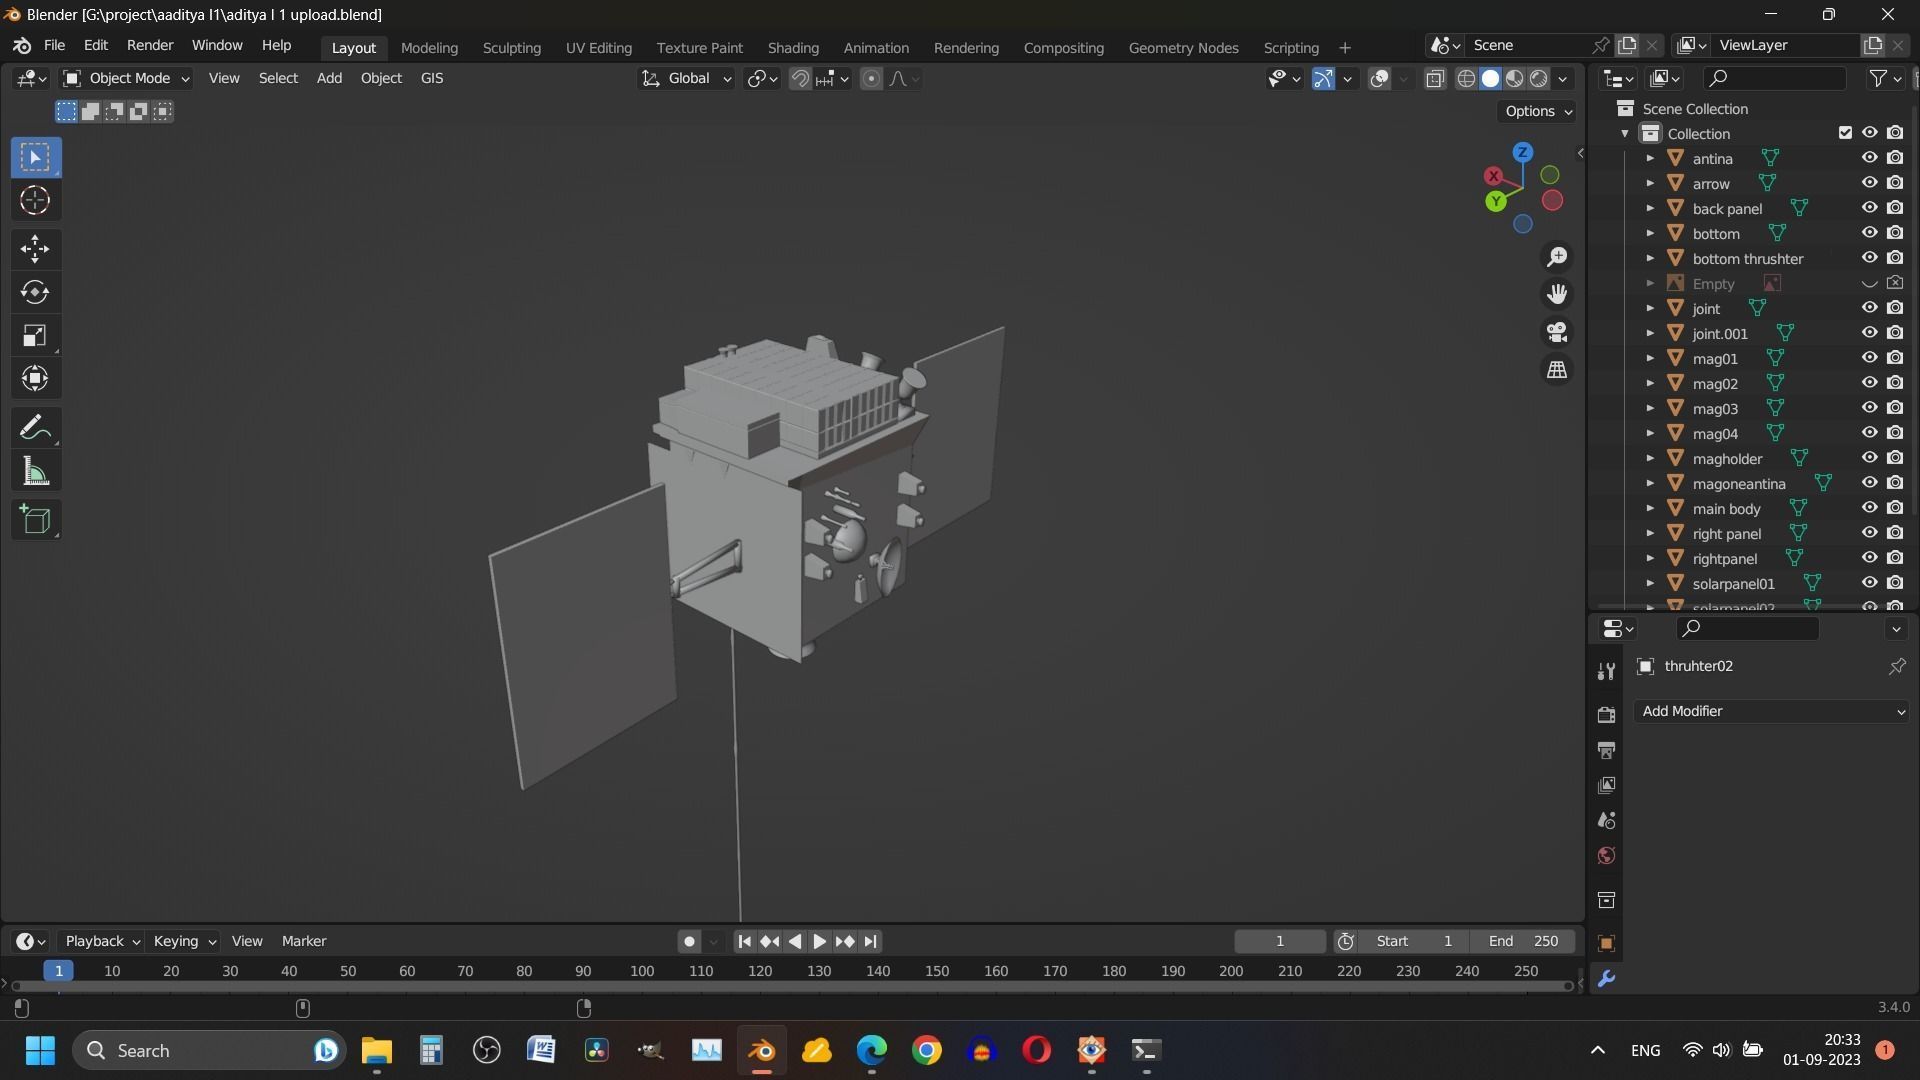1920x1080 pixels.
Task: Hide the antina object with eye icon
Action: tap(1868, 158)
